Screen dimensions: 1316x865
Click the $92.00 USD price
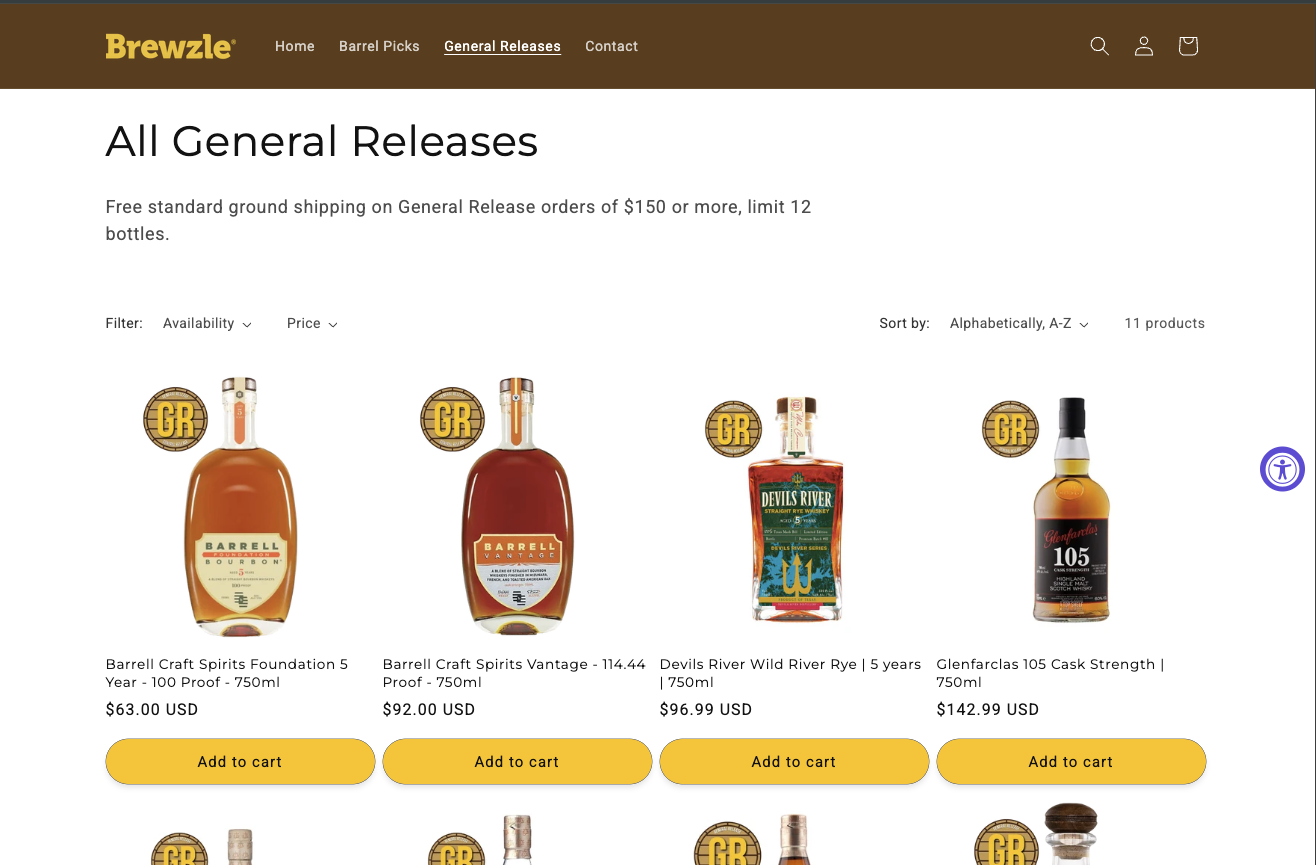click(429, 710)
